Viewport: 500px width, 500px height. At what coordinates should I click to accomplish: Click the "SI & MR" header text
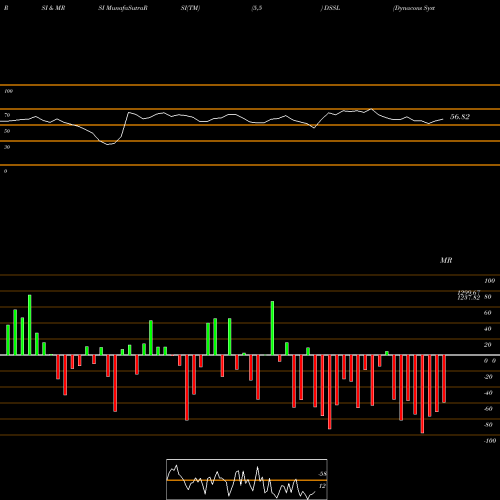tap(53, 8)
